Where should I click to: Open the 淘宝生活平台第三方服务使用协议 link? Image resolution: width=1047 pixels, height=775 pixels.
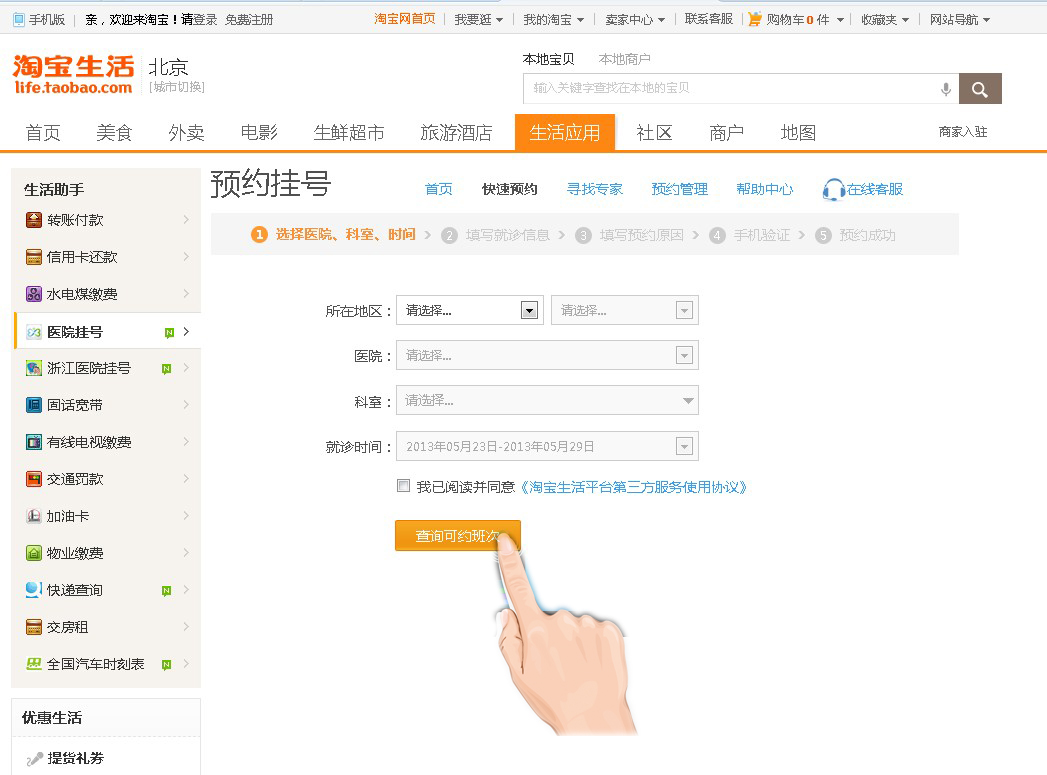632,487
